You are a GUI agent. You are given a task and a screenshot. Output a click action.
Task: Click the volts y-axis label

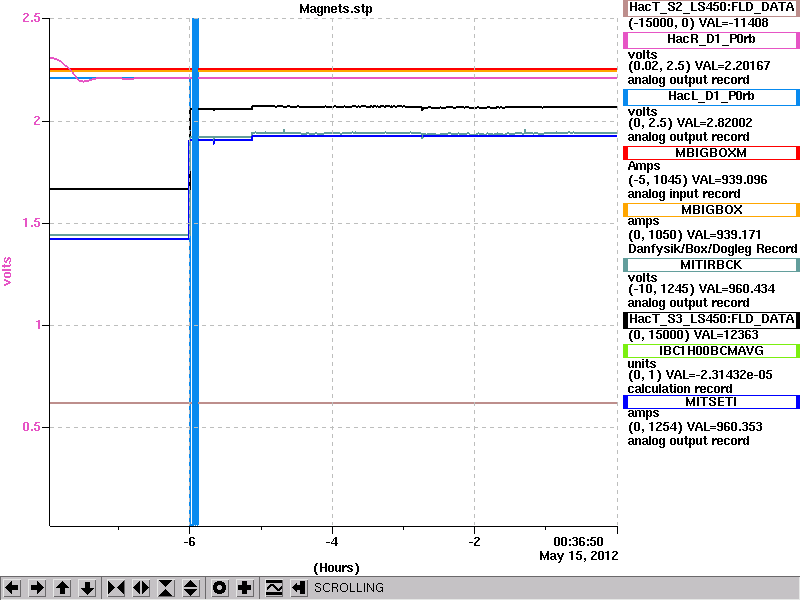(7, 271)
